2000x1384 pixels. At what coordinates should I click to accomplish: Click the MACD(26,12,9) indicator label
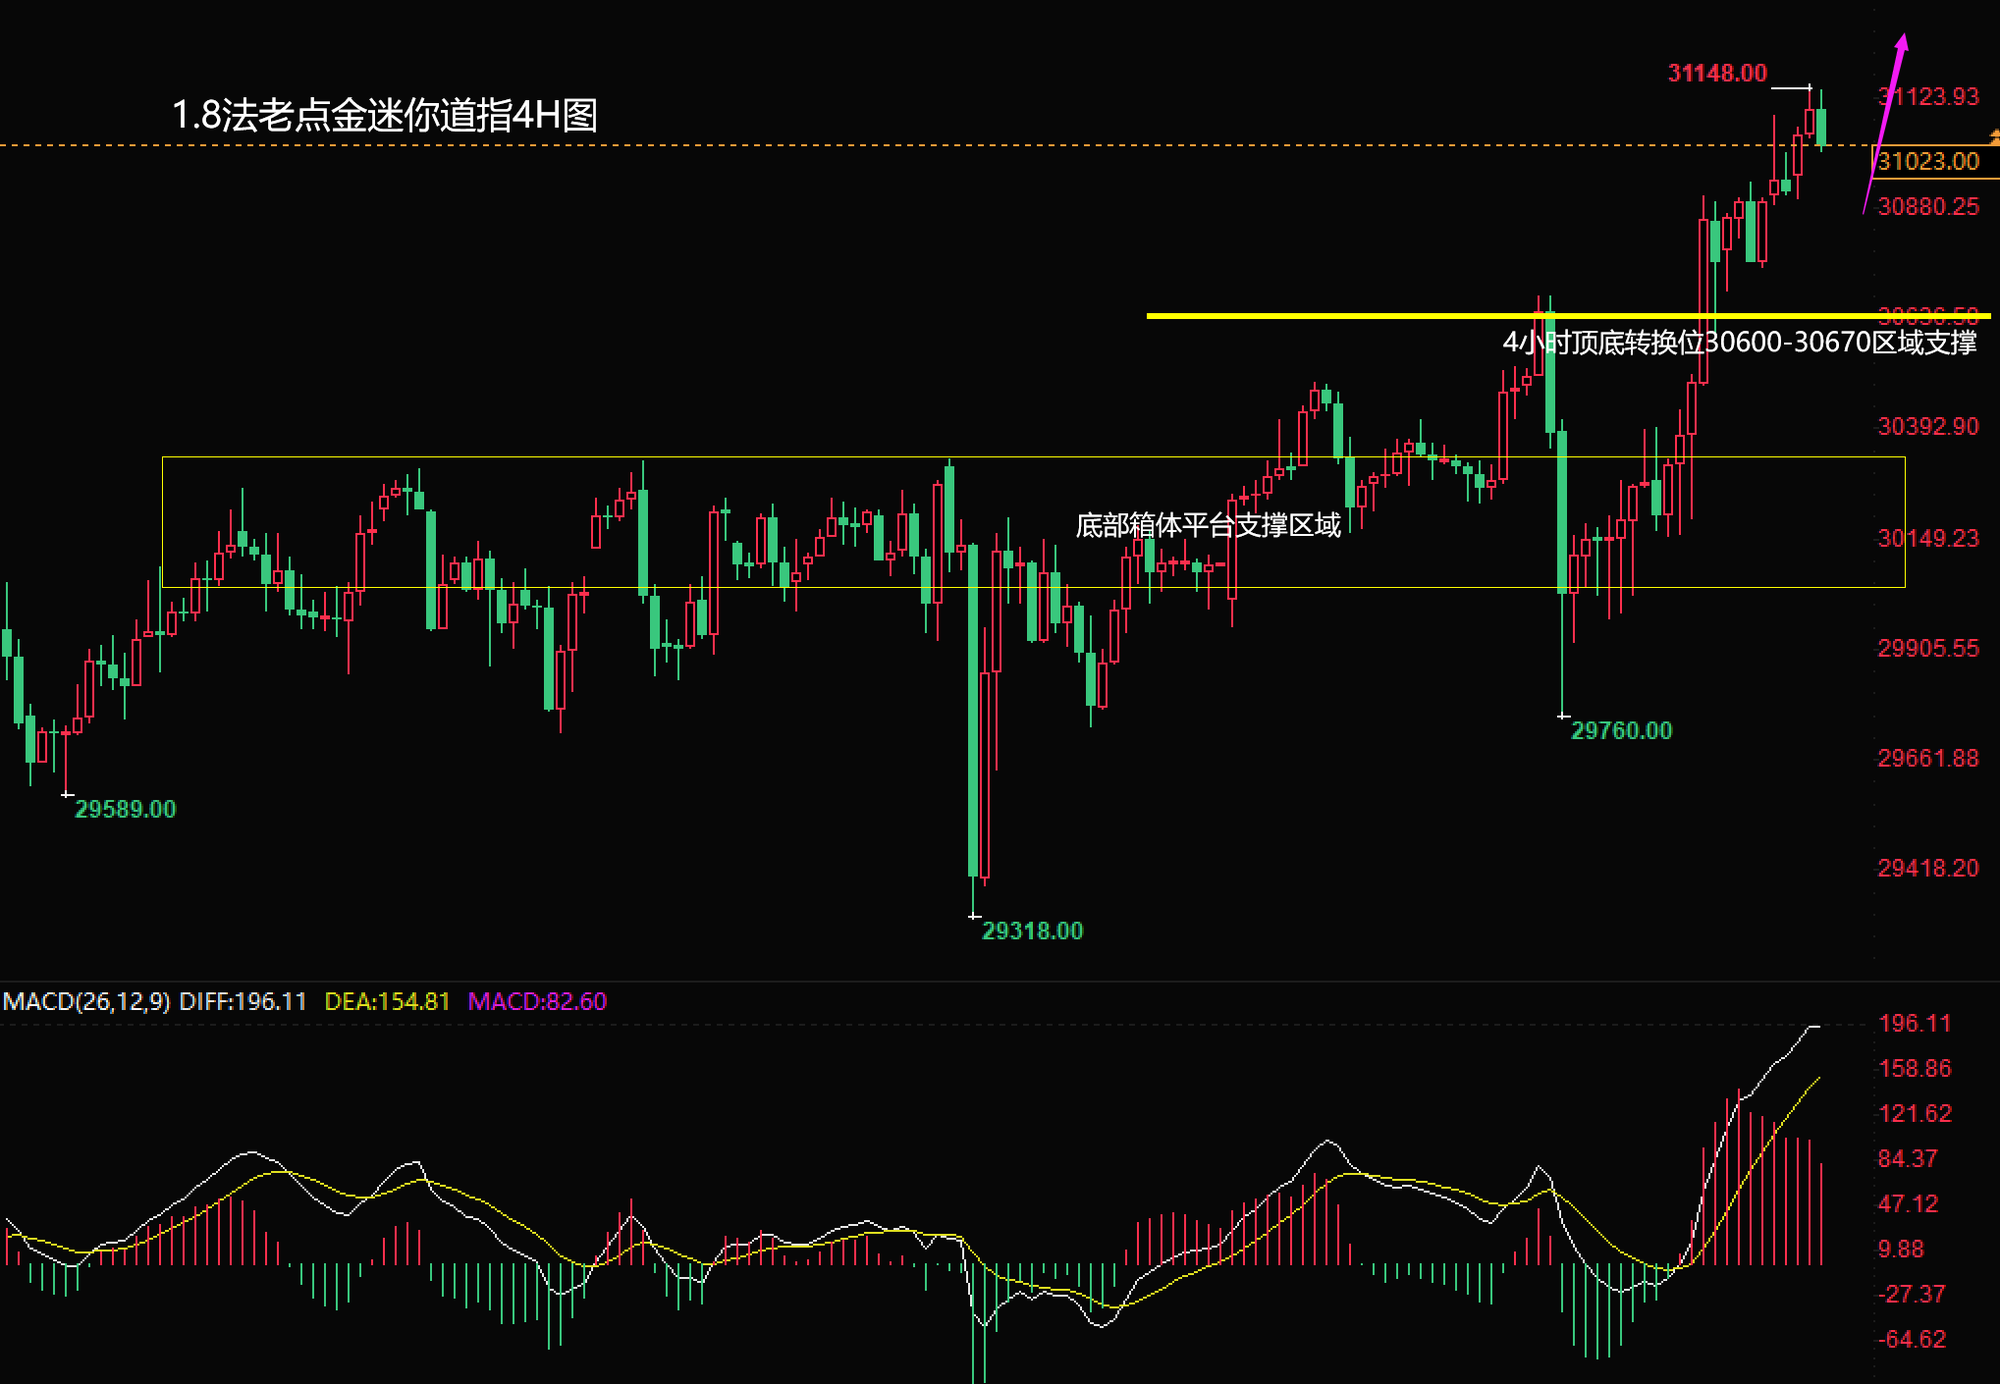click(x=87, y=1001)
